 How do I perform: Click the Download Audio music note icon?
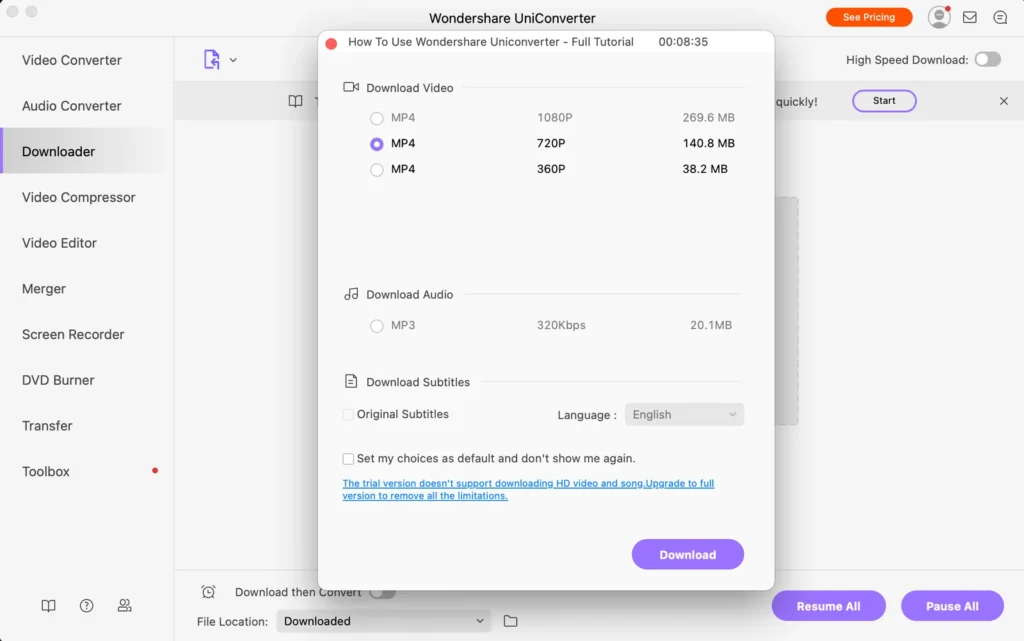click(351, 294)
